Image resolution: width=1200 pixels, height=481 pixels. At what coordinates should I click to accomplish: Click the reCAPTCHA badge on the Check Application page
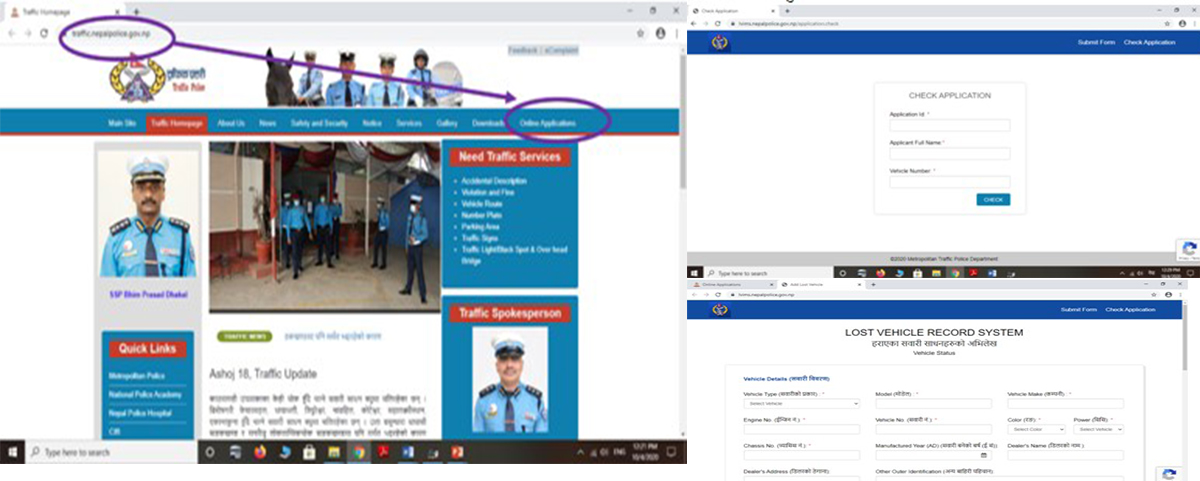(x=1188, y=250)
